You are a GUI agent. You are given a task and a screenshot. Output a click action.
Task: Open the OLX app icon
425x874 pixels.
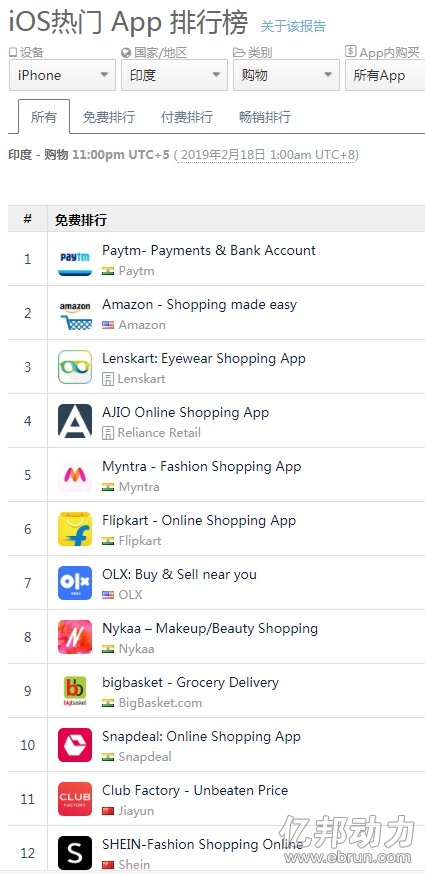click(x=75, y=583)
